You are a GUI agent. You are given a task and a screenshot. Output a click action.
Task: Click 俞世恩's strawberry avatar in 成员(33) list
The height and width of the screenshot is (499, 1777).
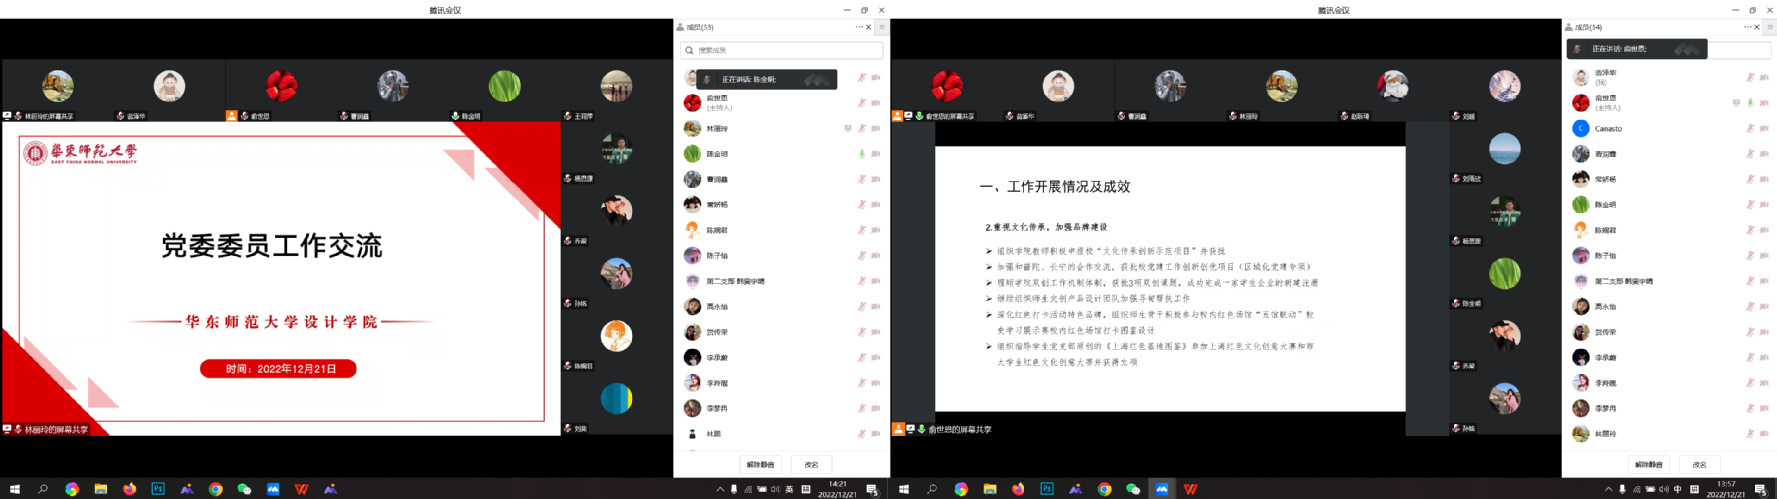(x=692, y=103)
